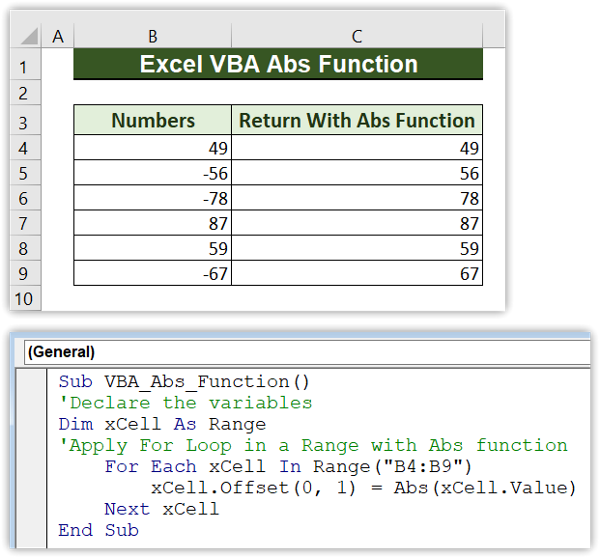Open the (General) object dropdown
Viewport: 600px width, 558px height.
(307, 352)
